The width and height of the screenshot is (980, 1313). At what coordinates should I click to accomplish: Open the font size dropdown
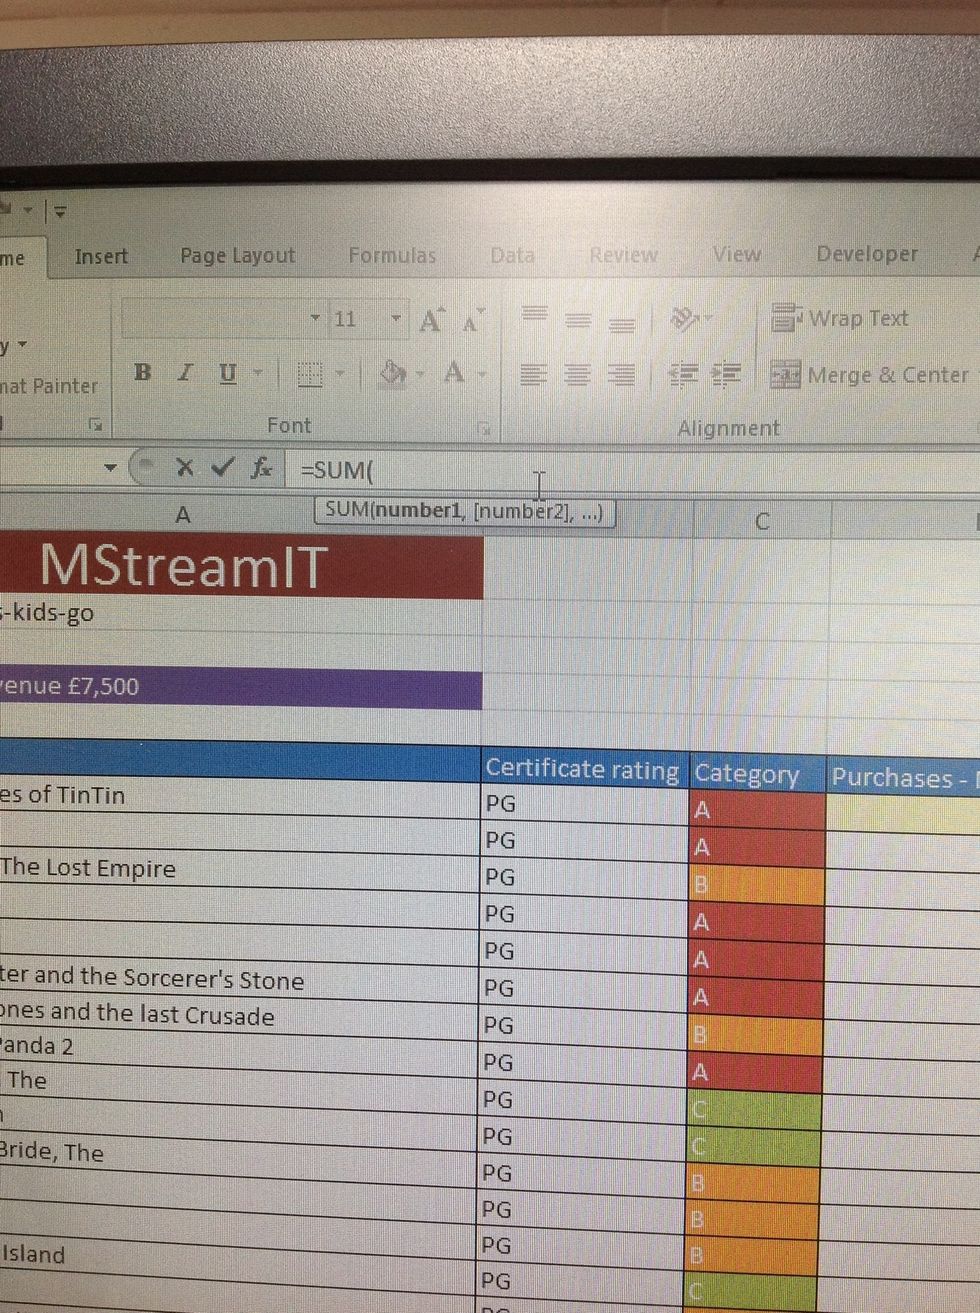[396, 319]
